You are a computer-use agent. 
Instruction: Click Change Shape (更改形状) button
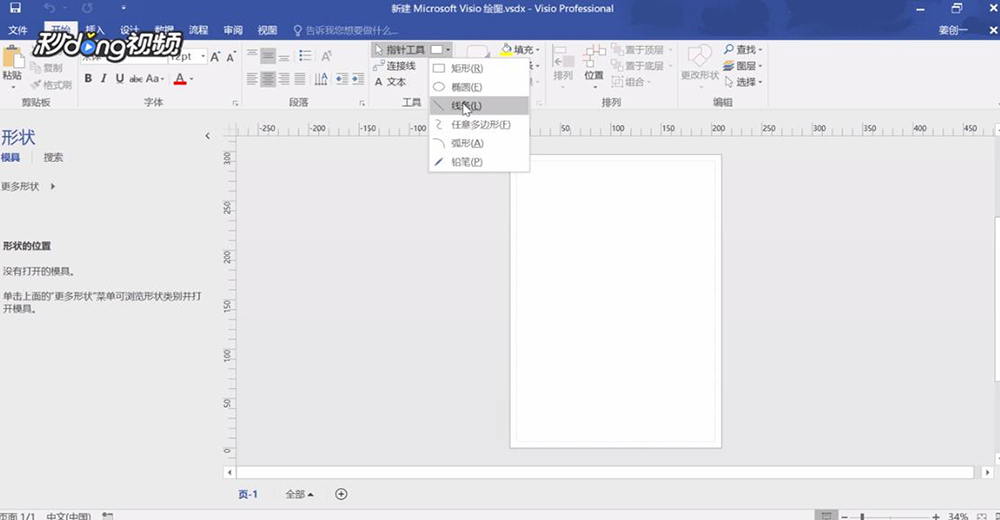click(700, 64)
